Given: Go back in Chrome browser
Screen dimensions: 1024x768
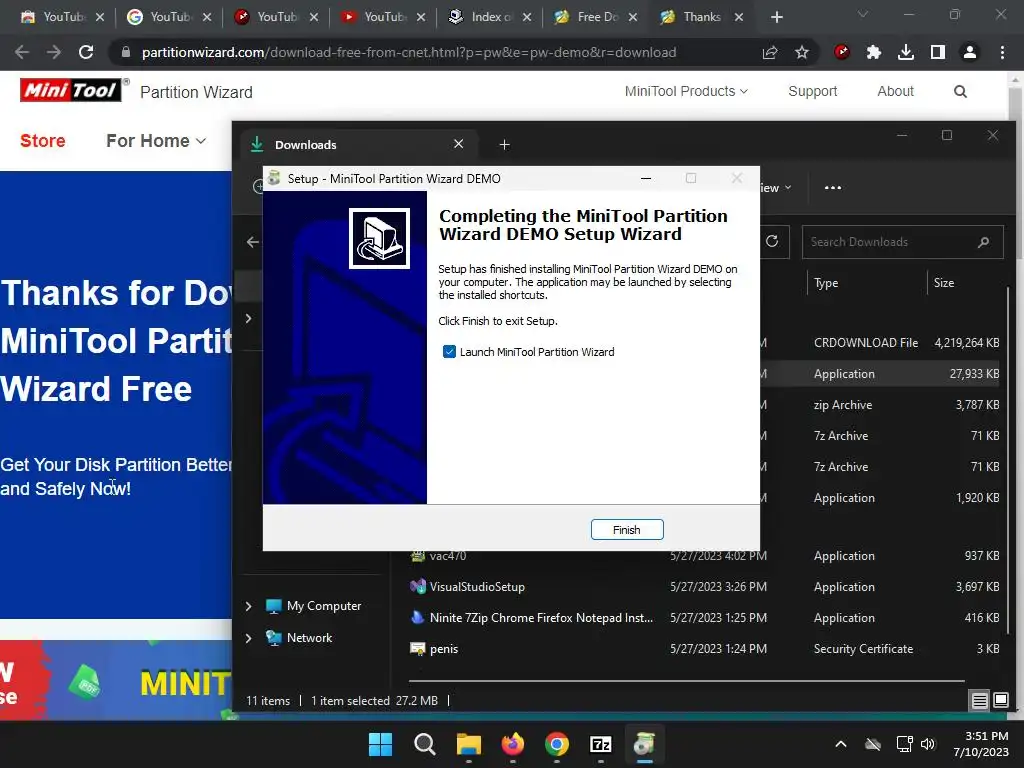Looking at the screenshot, I should click(x=22, y=52).
